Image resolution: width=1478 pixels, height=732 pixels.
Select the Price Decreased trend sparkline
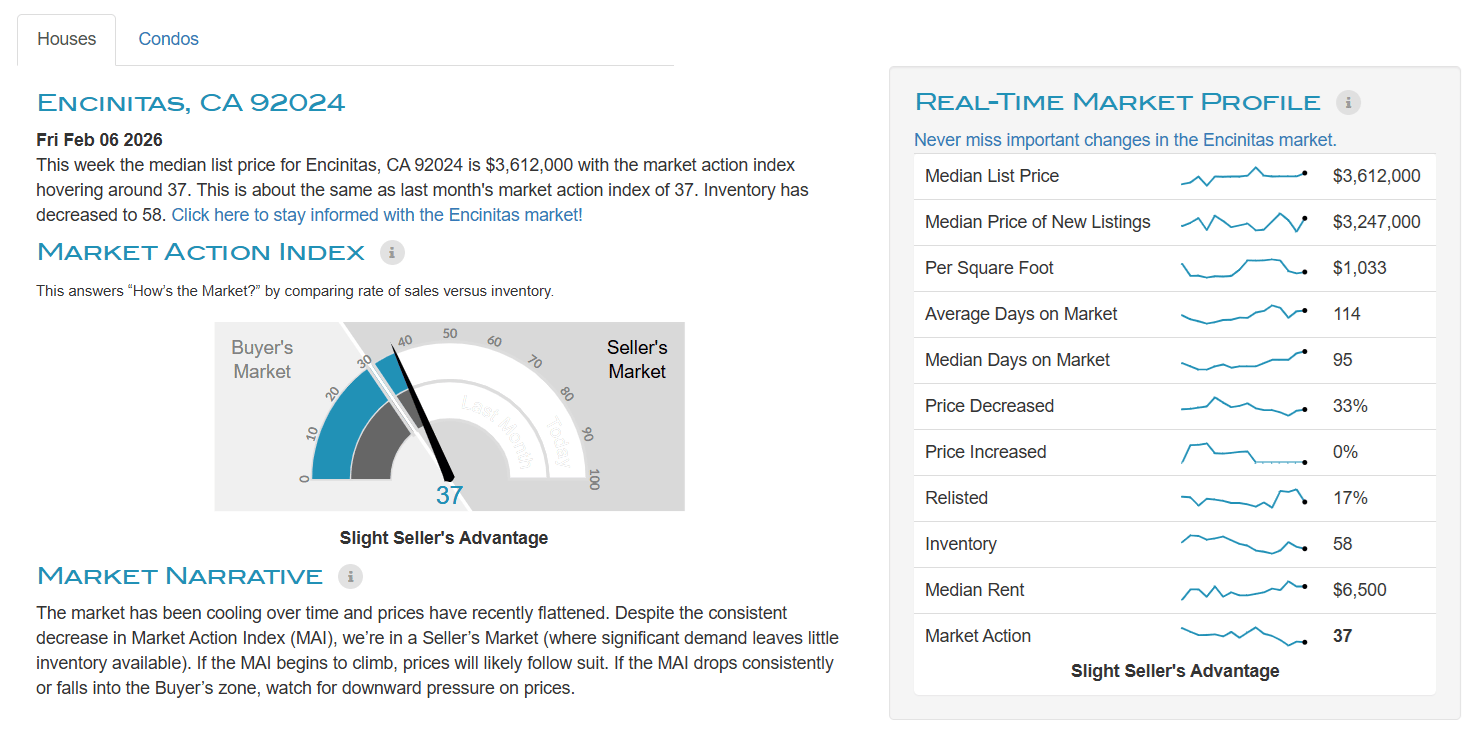tap(1244, 406)
